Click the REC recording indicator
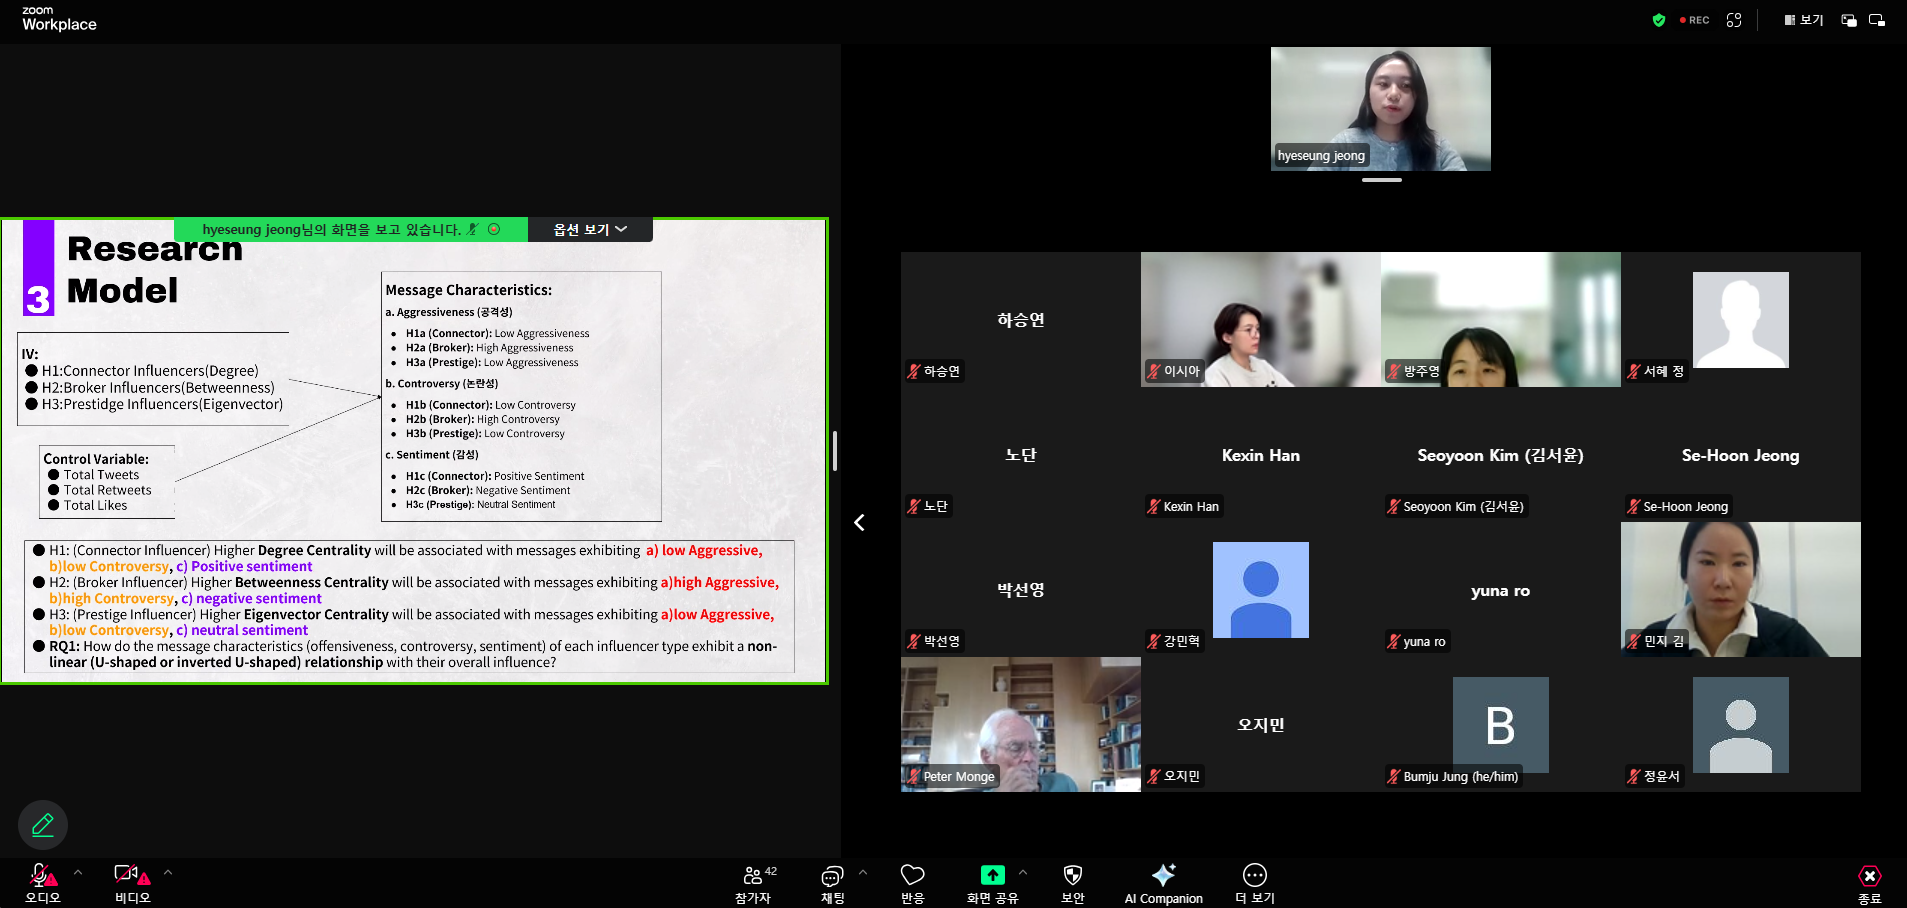Image resolution: width=1907 pixels, height=908 pixels. coord(1695,20)
